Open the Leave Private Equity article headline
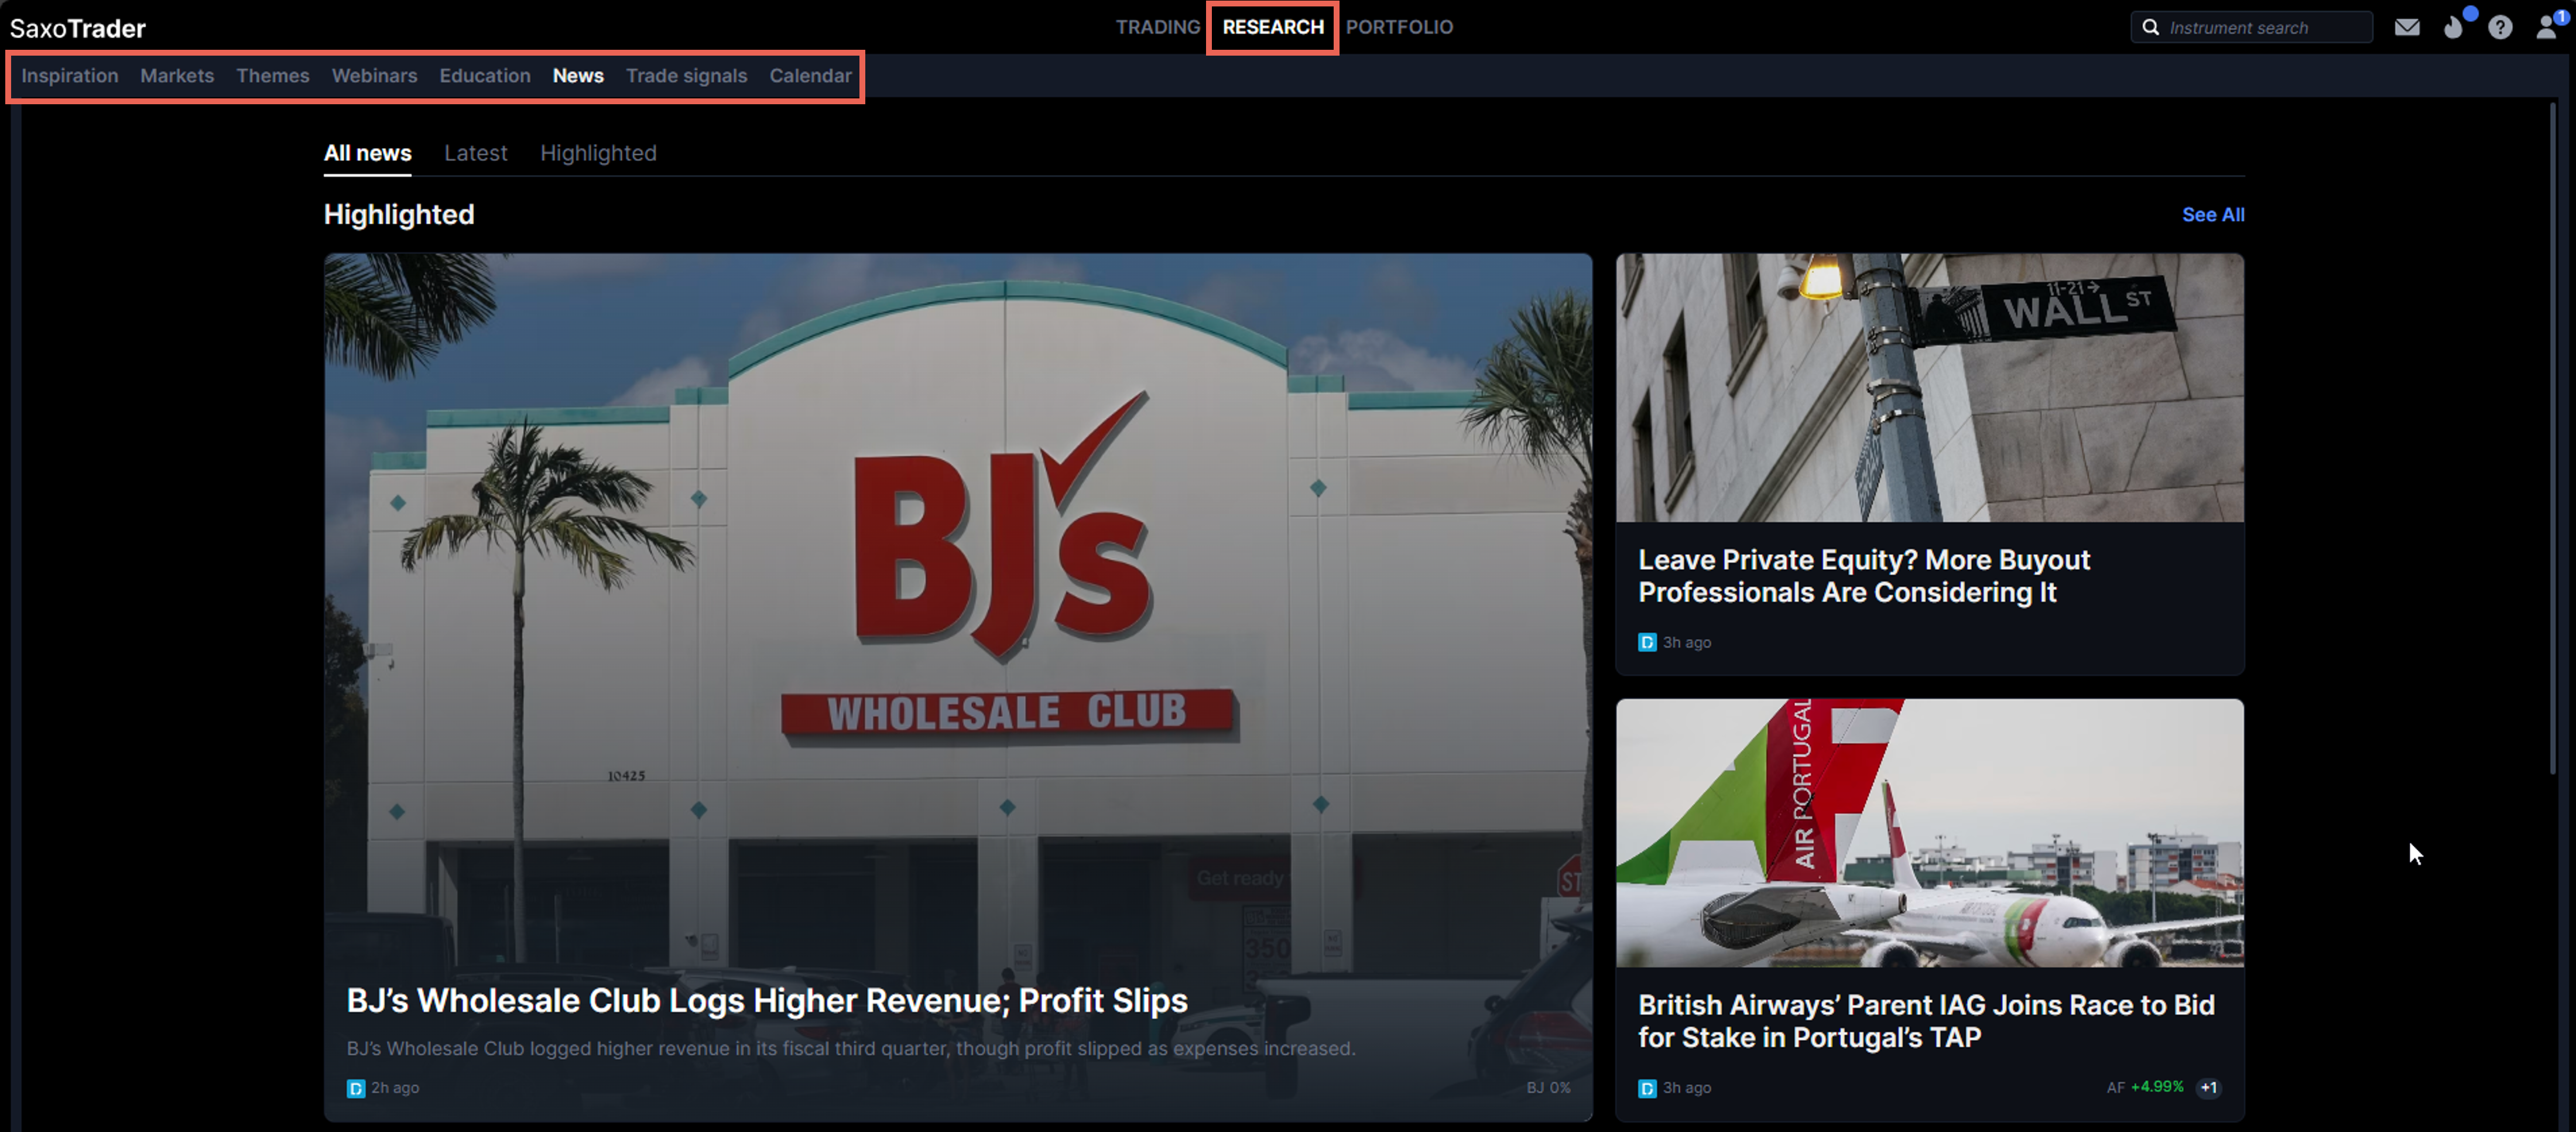Viewport: 2576px width, 1132px height. (1863, 576)
